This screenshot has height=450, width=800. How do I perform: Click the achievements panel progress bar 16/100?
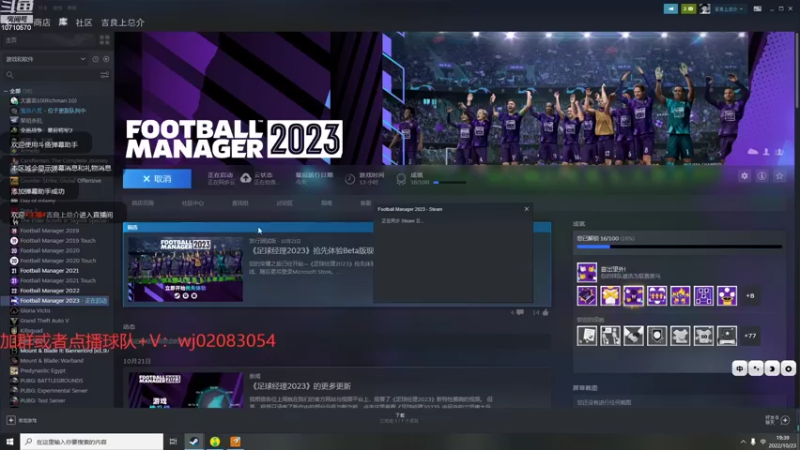pyautogui.click(x=679, y=246)
